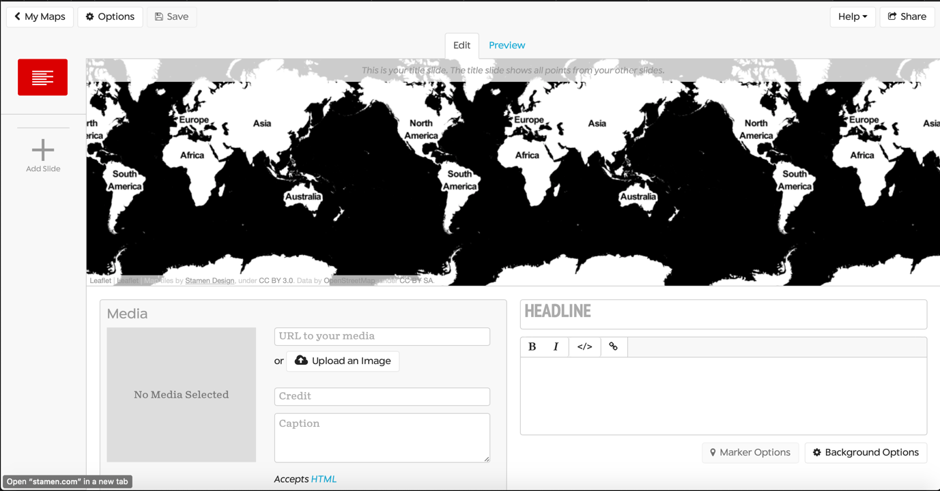Click the Save button

click(x=172, y=17)
